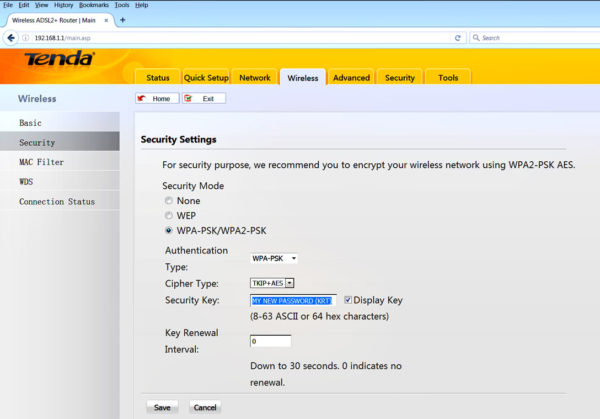The image size is (600, 419).
Task: Switch to the Advanced tab
Action: click(x=351, y=77)
